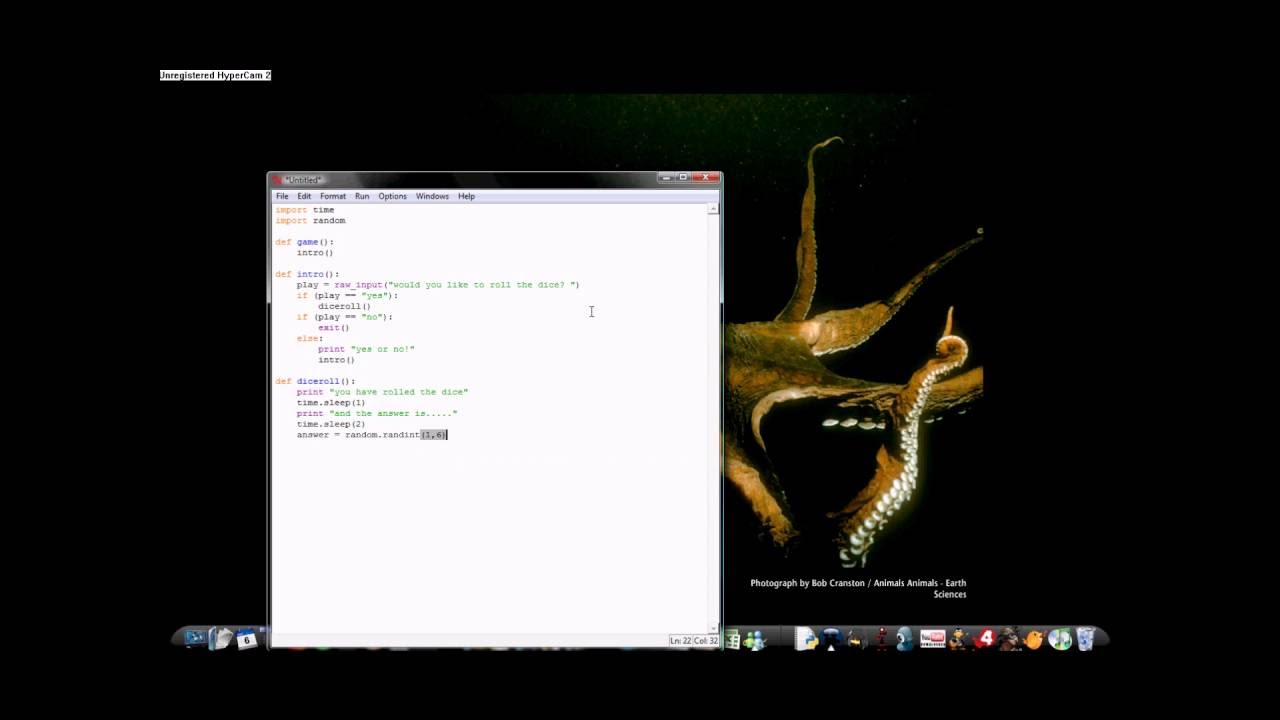The width and height of the screenshot is (1280, 720).
Task: Open the documents stack icon in the dock
Action: click(x=221, y=639)
